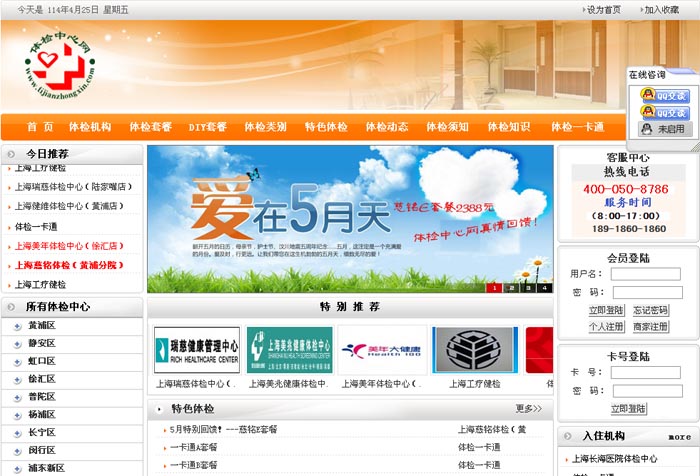Click the 商家注册 button
Screen dimensions: 700x476
(650, 326)
